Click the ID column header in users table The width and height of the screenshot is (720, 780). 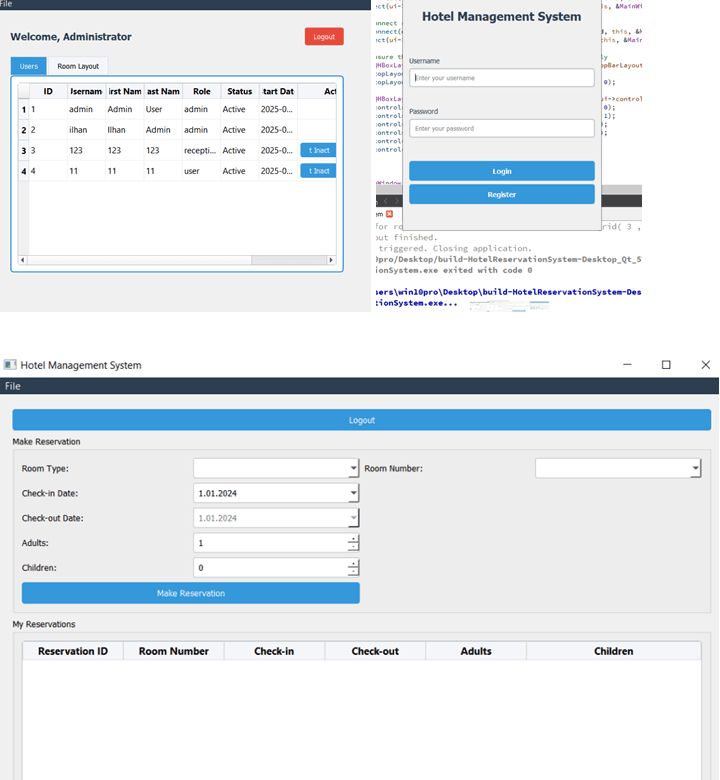click(48, 92)
